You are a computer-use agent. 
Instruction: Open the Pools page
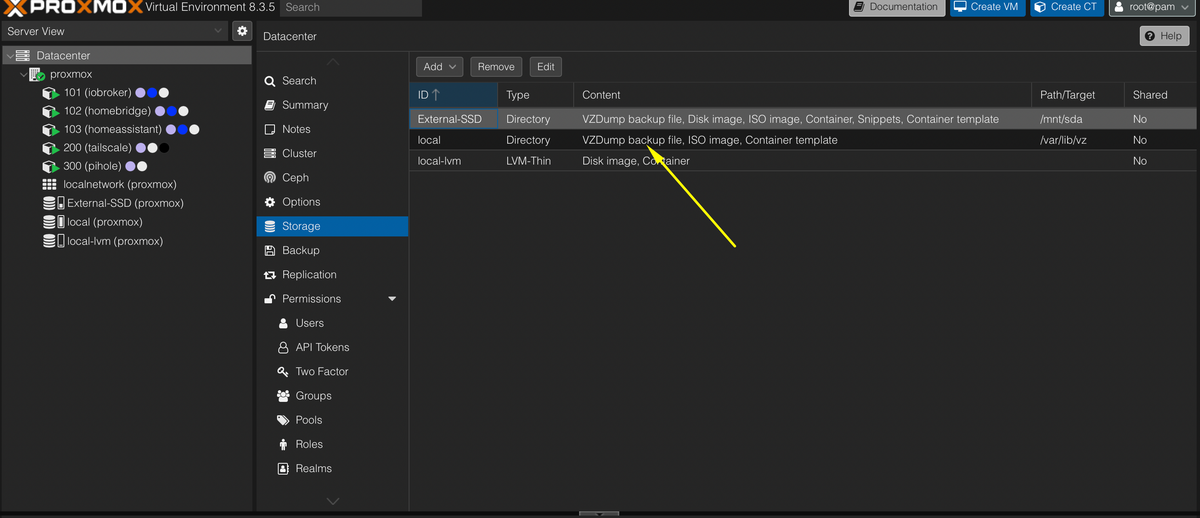[332, 420]
